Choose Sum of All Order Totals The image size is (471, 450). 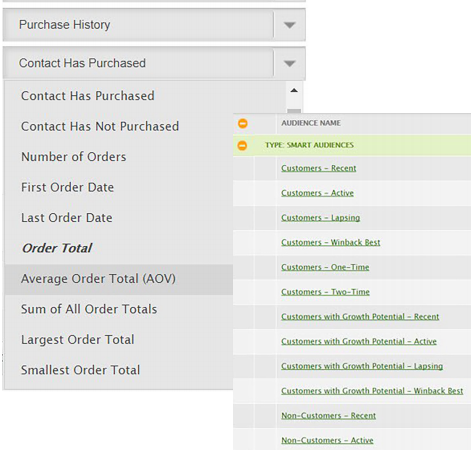point(89,309)
